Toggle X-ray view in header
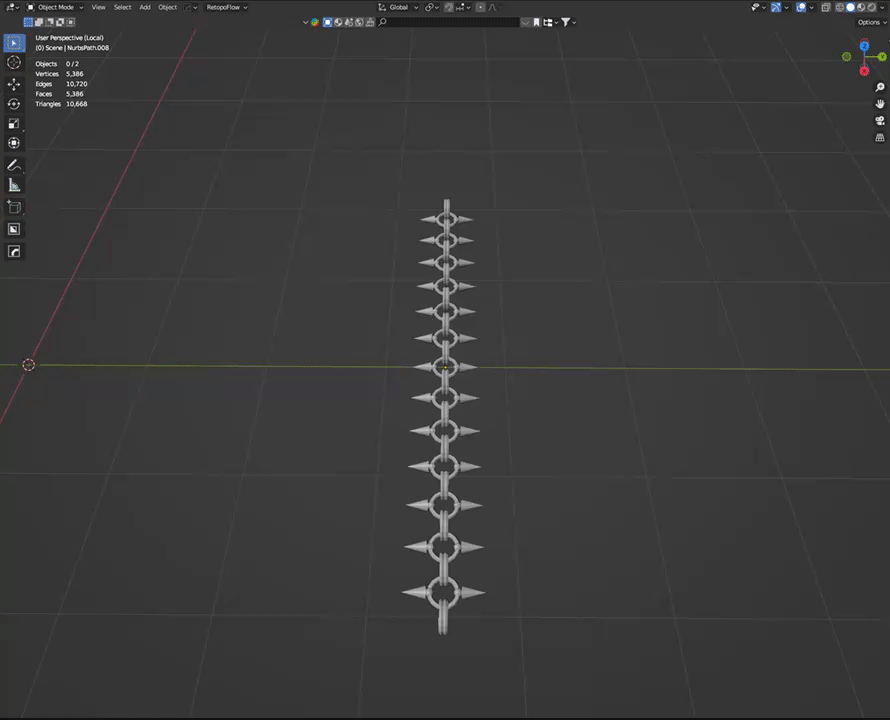 point(825,7)
